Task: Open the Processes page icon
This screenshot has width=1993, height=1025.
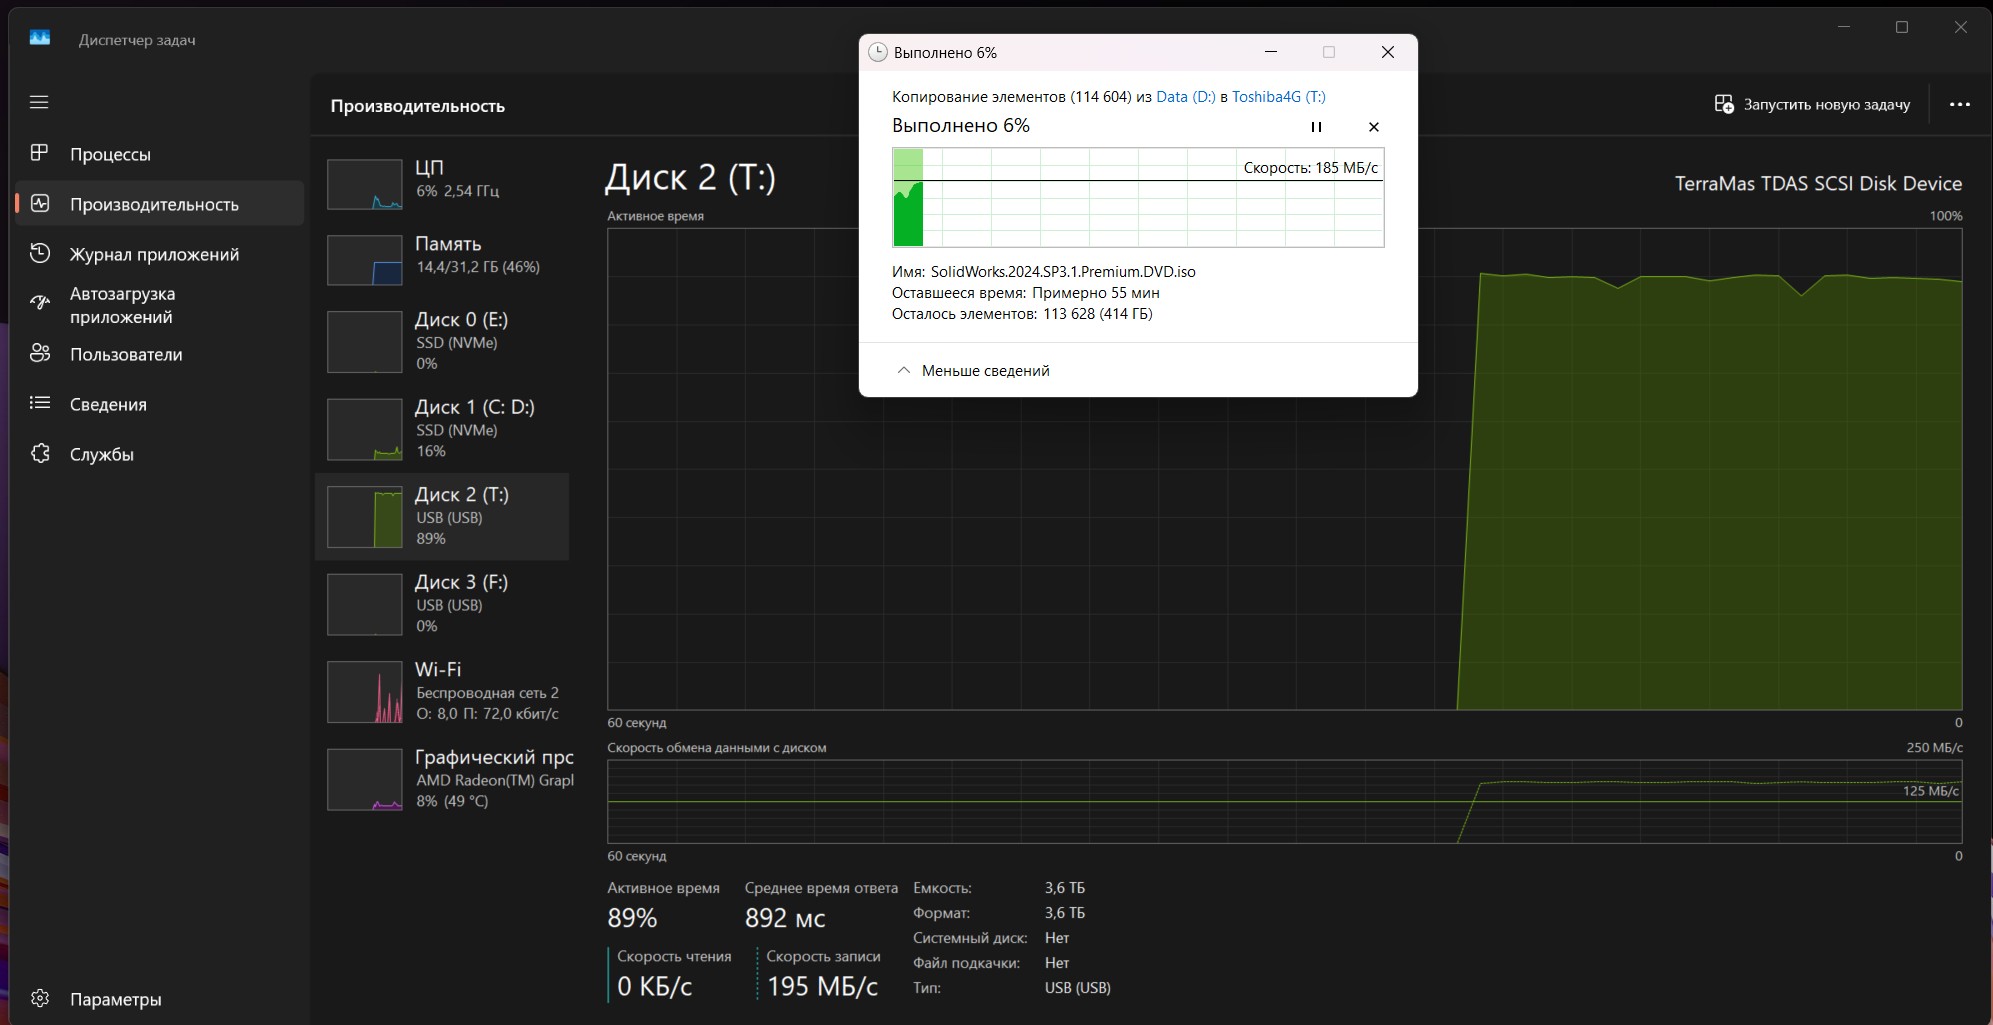Action: [39, 153]
